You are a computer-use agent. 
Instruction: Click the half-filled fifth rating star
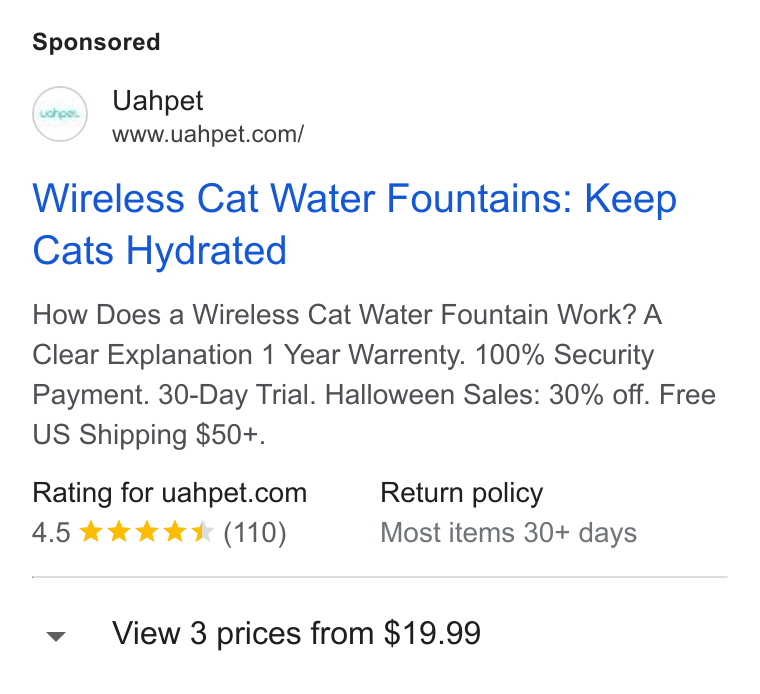tap(202, 532)
